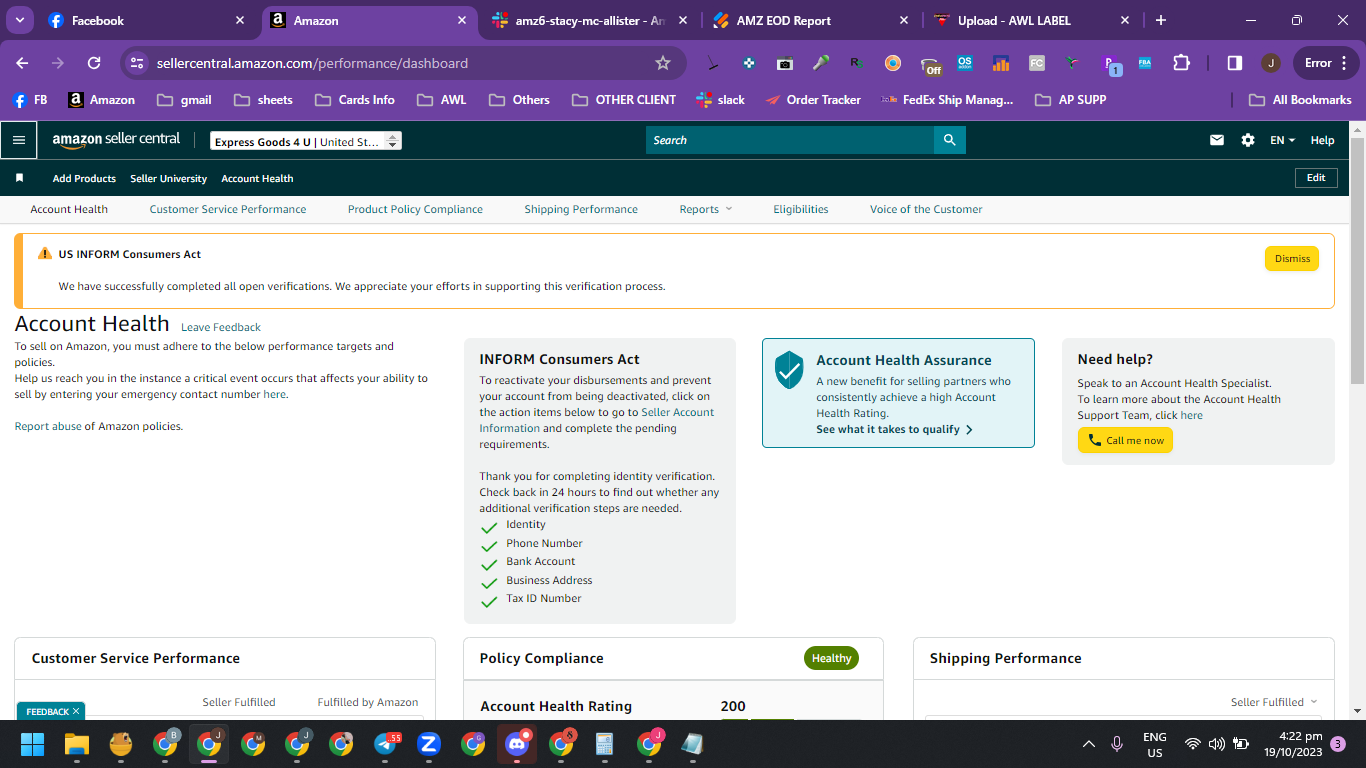The height and width of the screenshot is (768, 1366).
Task: Open the Extensions puzzle icon
Action: 1181,63
